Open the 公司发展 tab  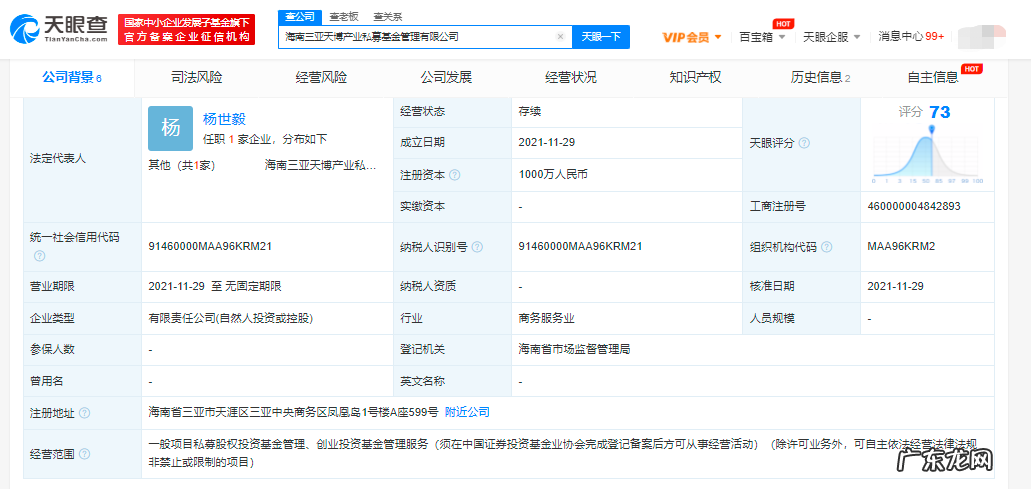(446, 78)
